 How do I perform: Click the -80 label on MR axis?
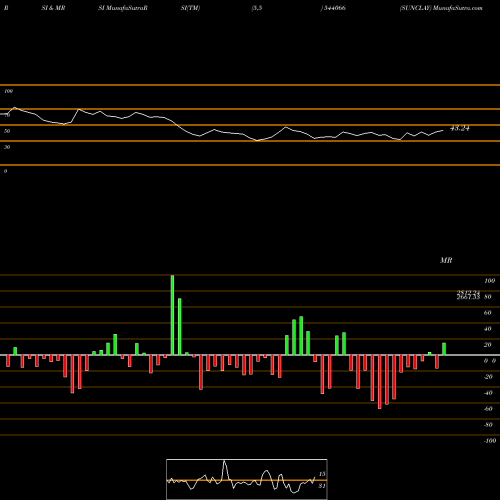488,425
